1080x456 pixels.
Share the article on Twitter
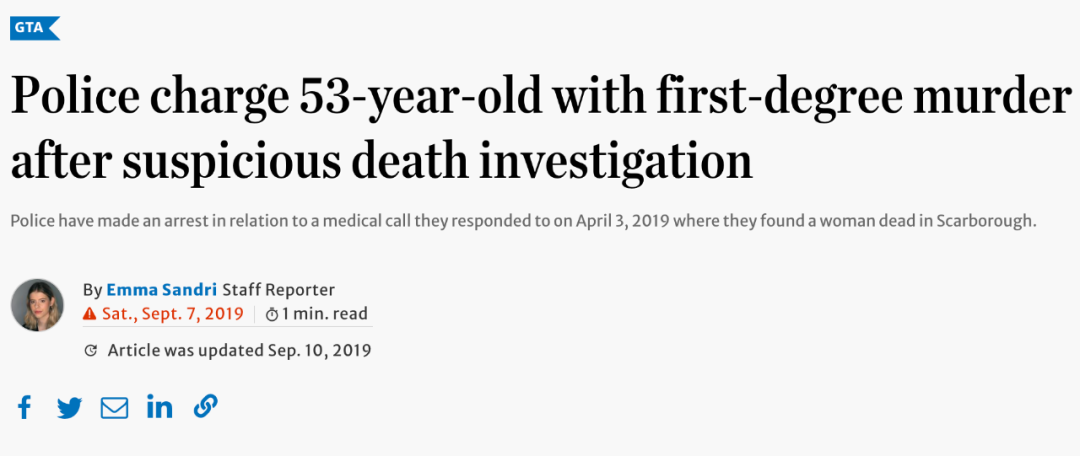70,408
